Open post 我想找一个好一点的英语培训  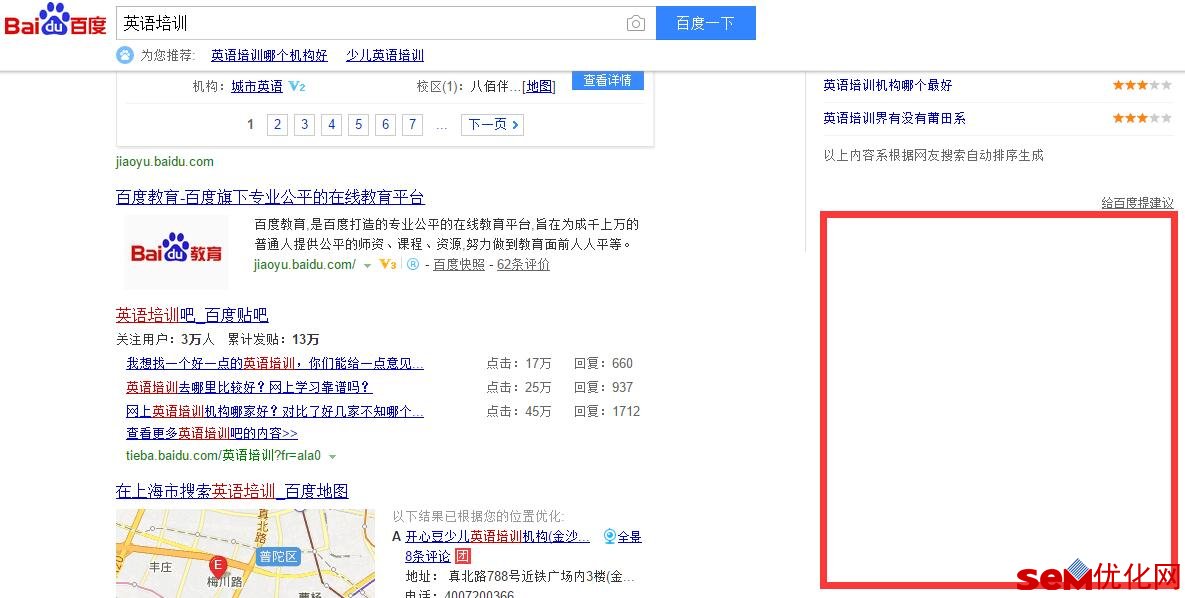pyautogui.click(x=275, y=364)
